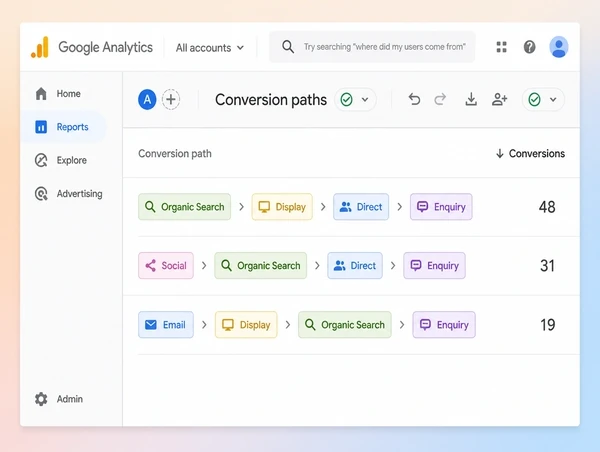Open Advertising in the sidebar
The height and width of the screenshot is (452, 600).
[67, 194]
